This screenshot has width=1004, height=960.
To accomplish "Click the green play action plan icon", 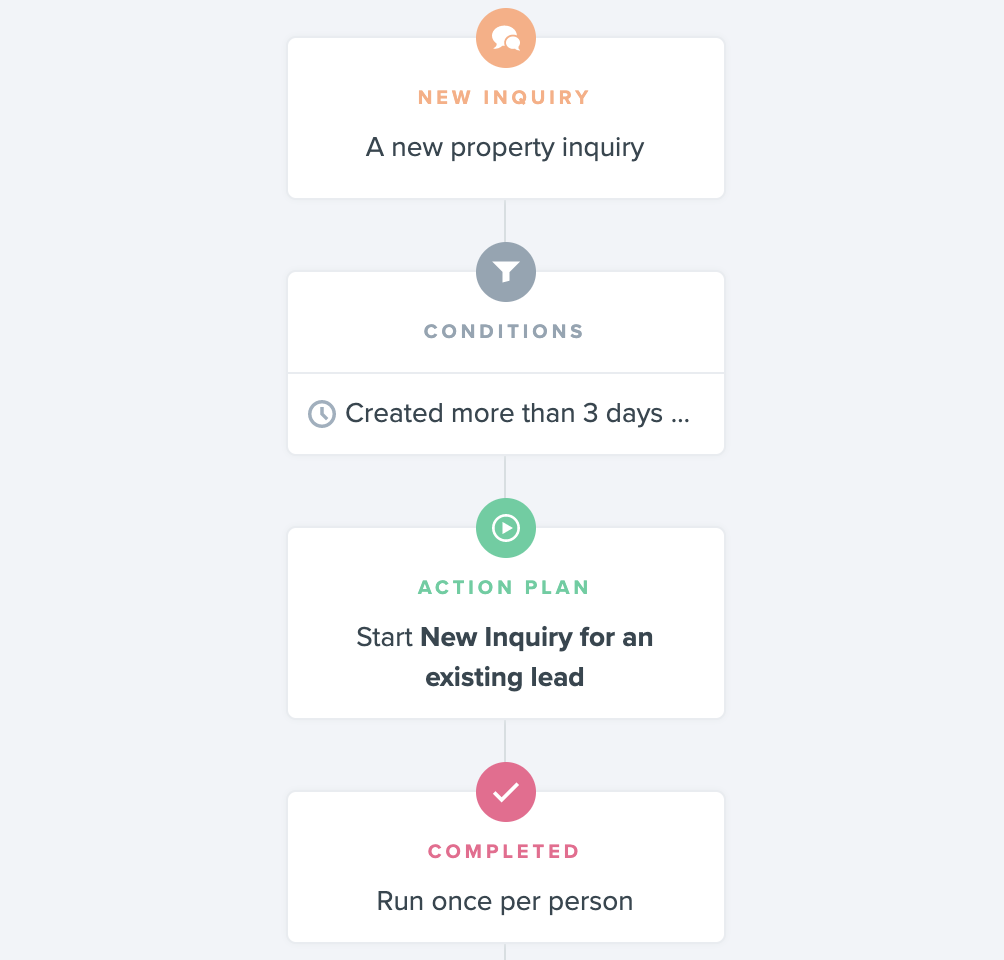I will (x=506, y=528).
